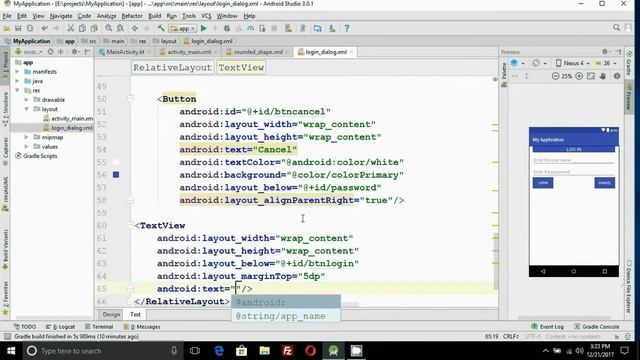Expand the mipmap folder
Screen dimensions: 640x360
point(27,138)
